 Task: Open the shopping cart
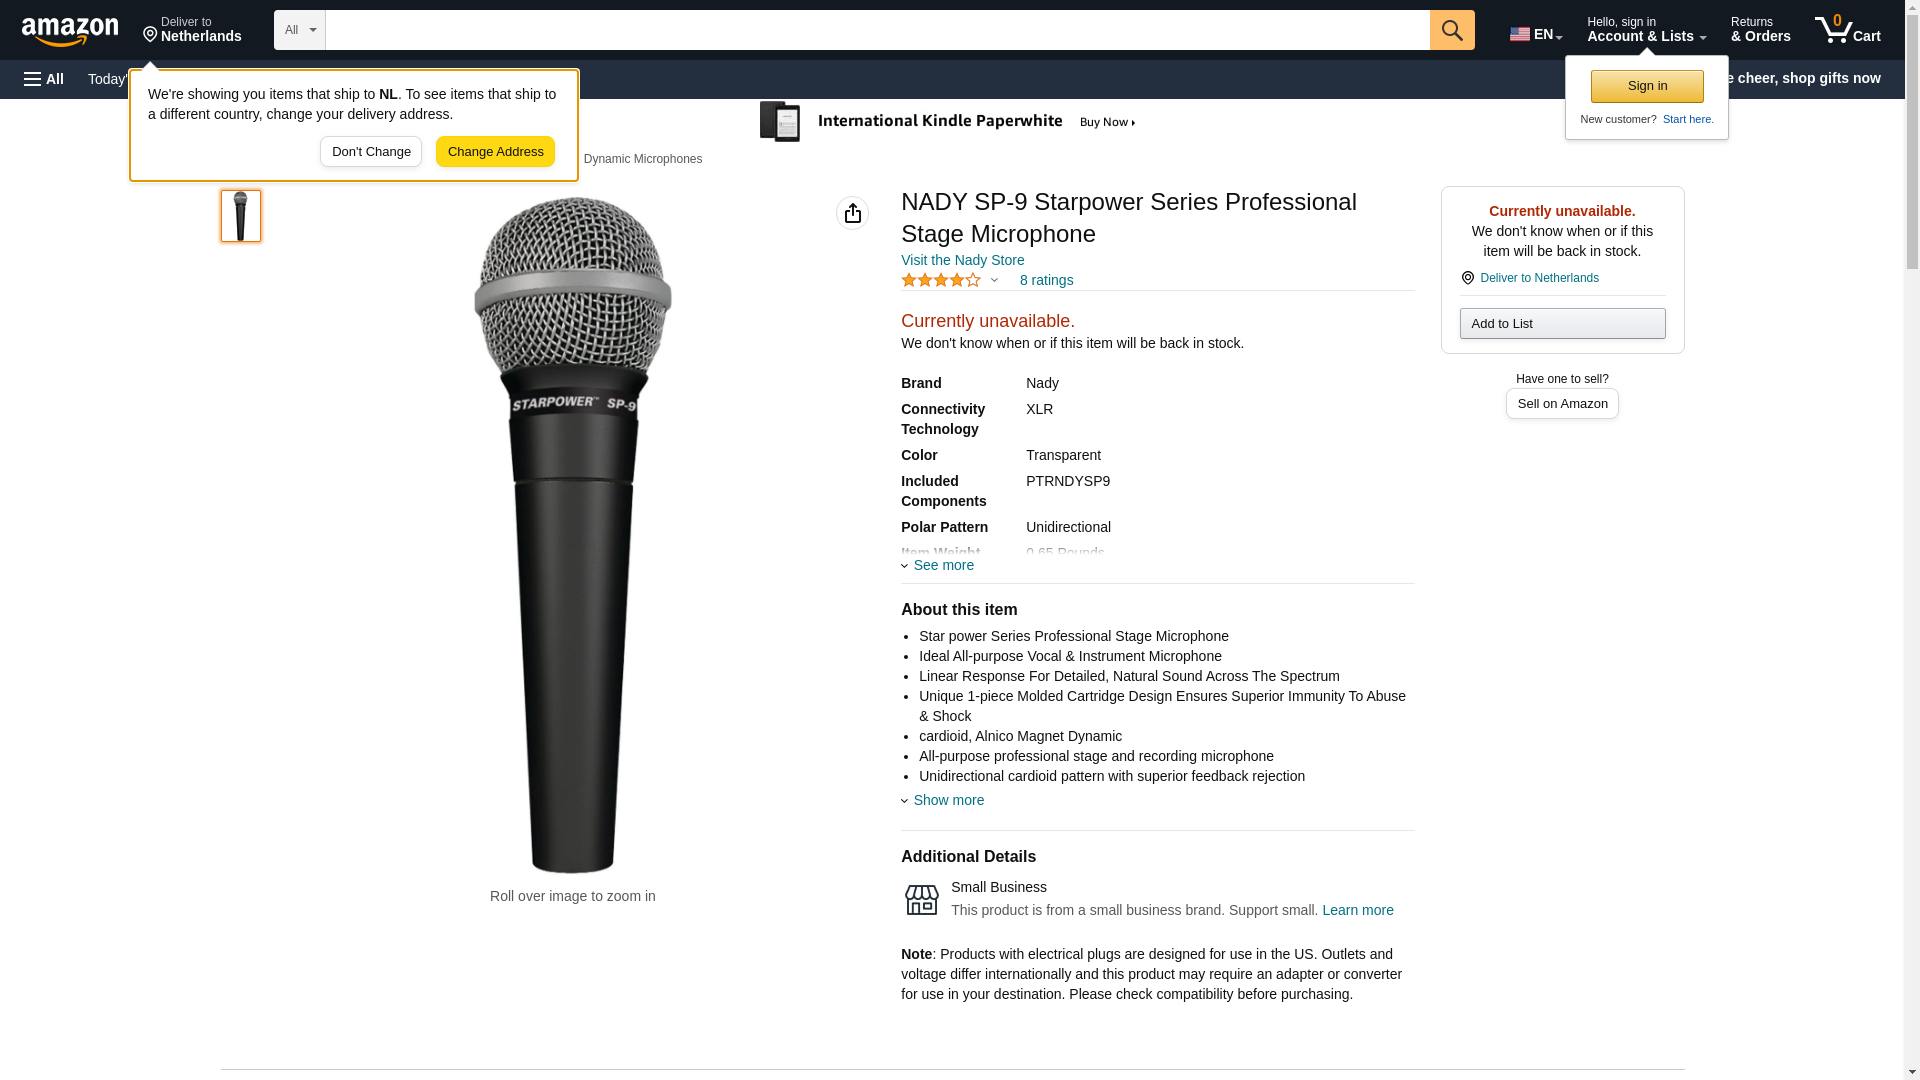pyautogui.click(x=1847, y=30)
